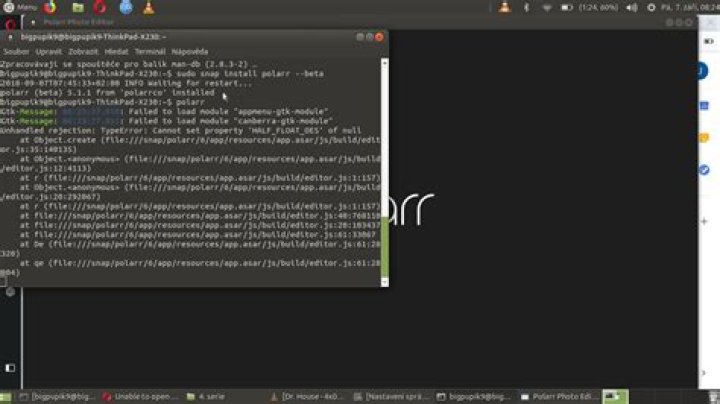This screenshot has height=404, width=720.
Task: Switch to 'Unable to open...' Opera taskbar entry
Action: tap(141, 397)
